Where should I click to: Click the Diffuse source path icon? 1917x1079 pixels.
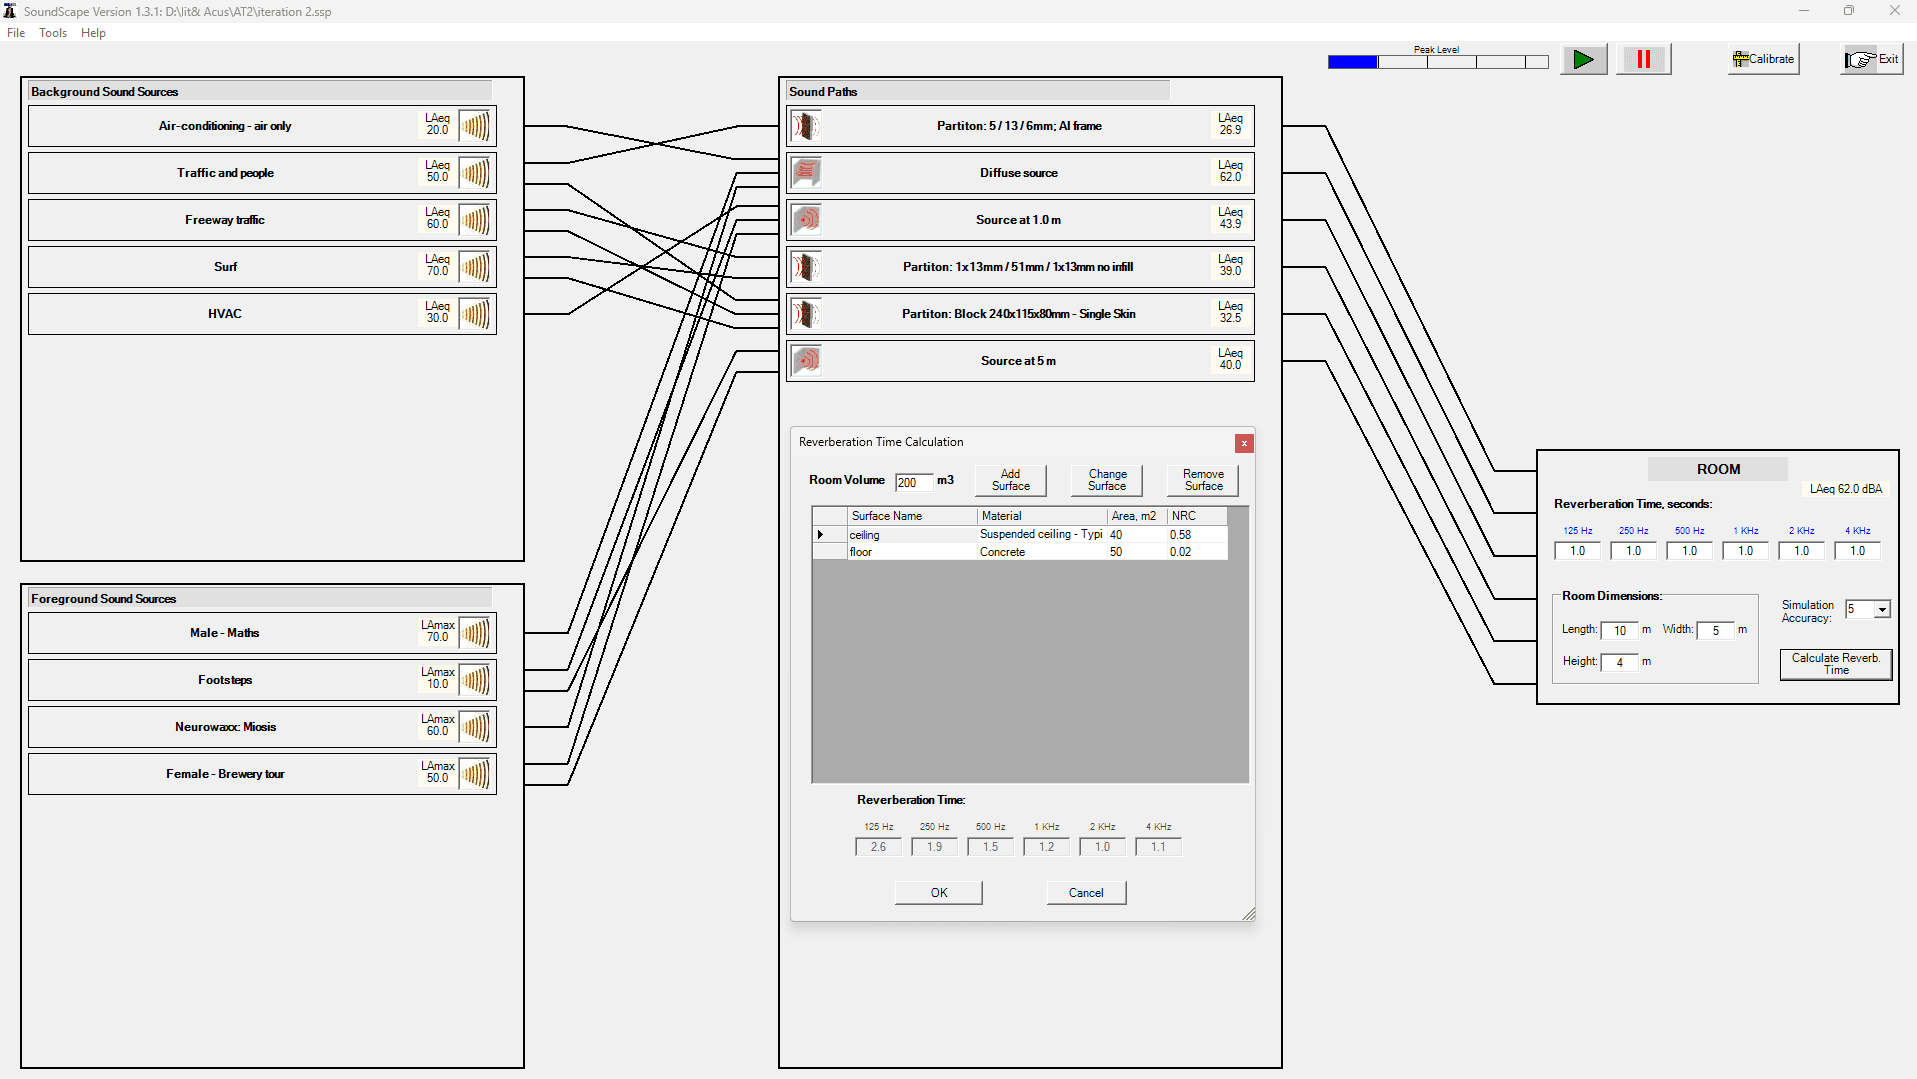(x=806, y=173)
